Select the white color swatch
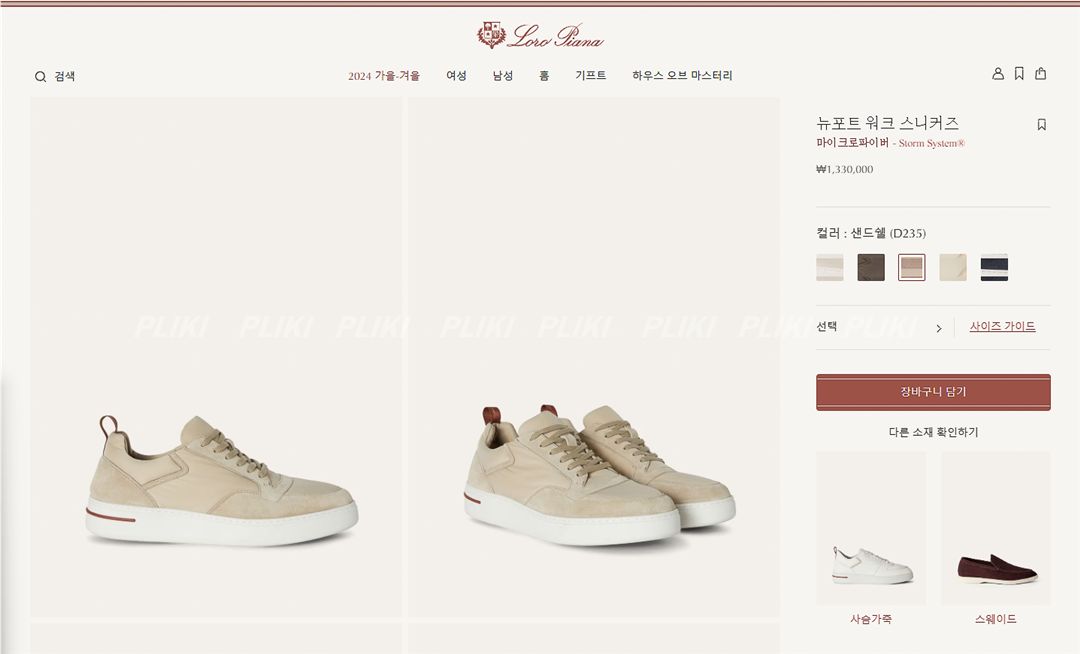Viewport: 1080px width, 654px height. (x=829, y=267)
